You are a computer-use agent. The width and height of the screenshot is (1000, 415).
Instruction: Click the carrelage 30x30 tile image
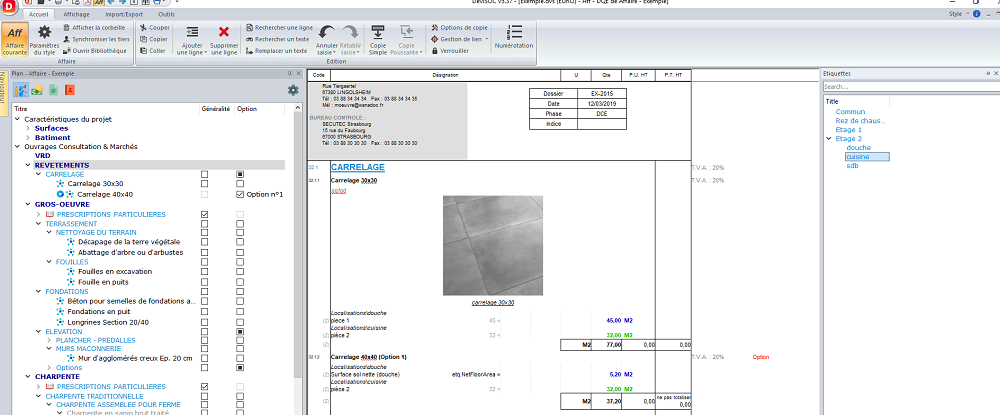[493, 245]
